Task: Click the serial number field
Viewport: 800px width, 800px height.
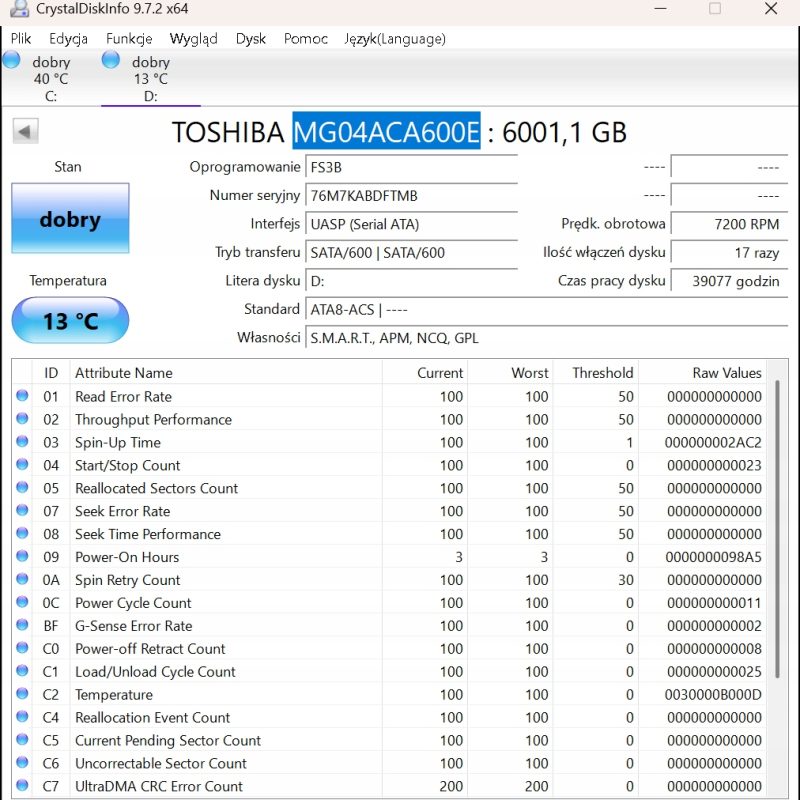Action: point(410,196)
